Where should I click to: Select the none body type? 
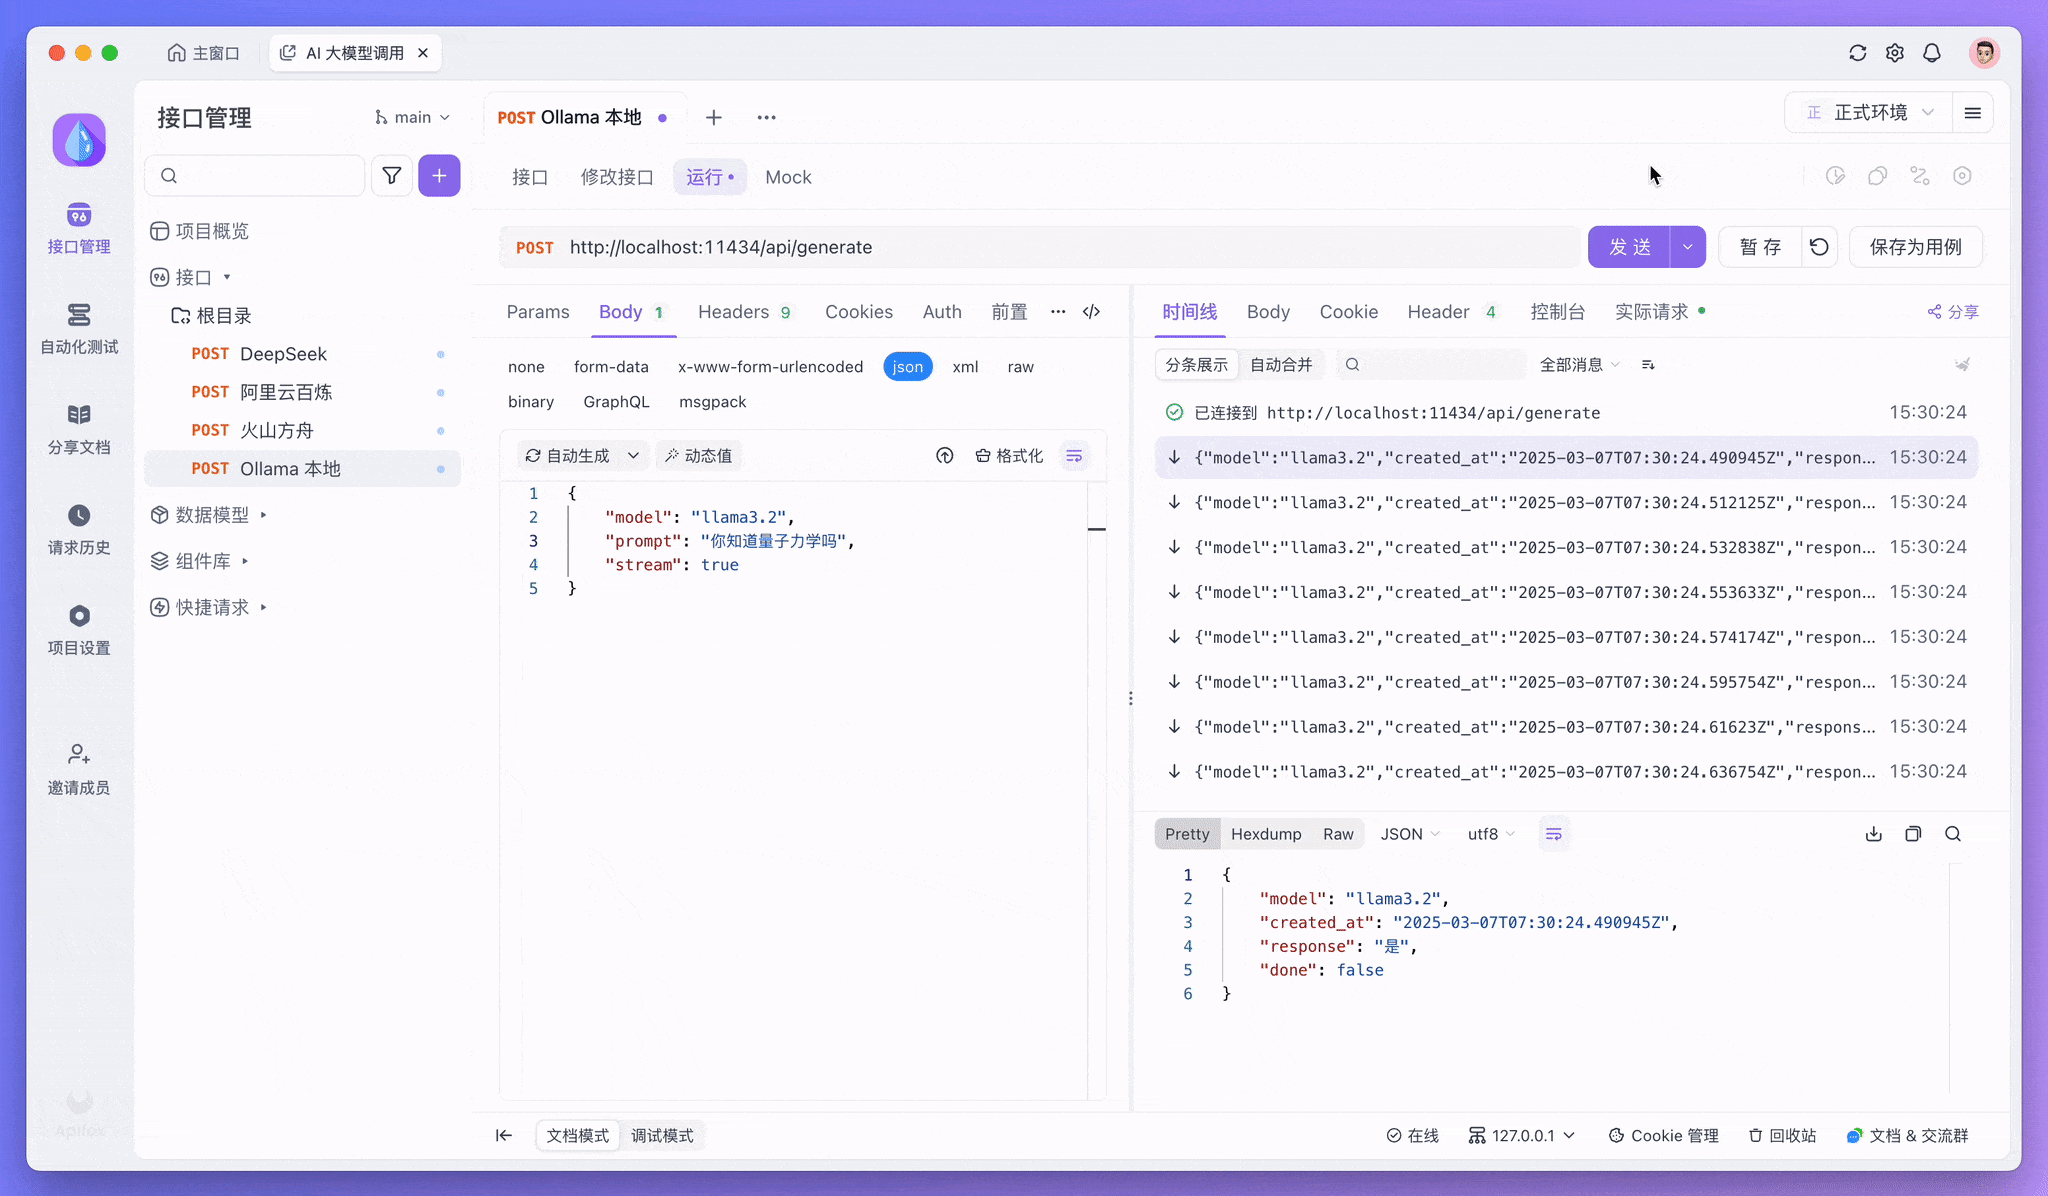[x=526, y=367]
